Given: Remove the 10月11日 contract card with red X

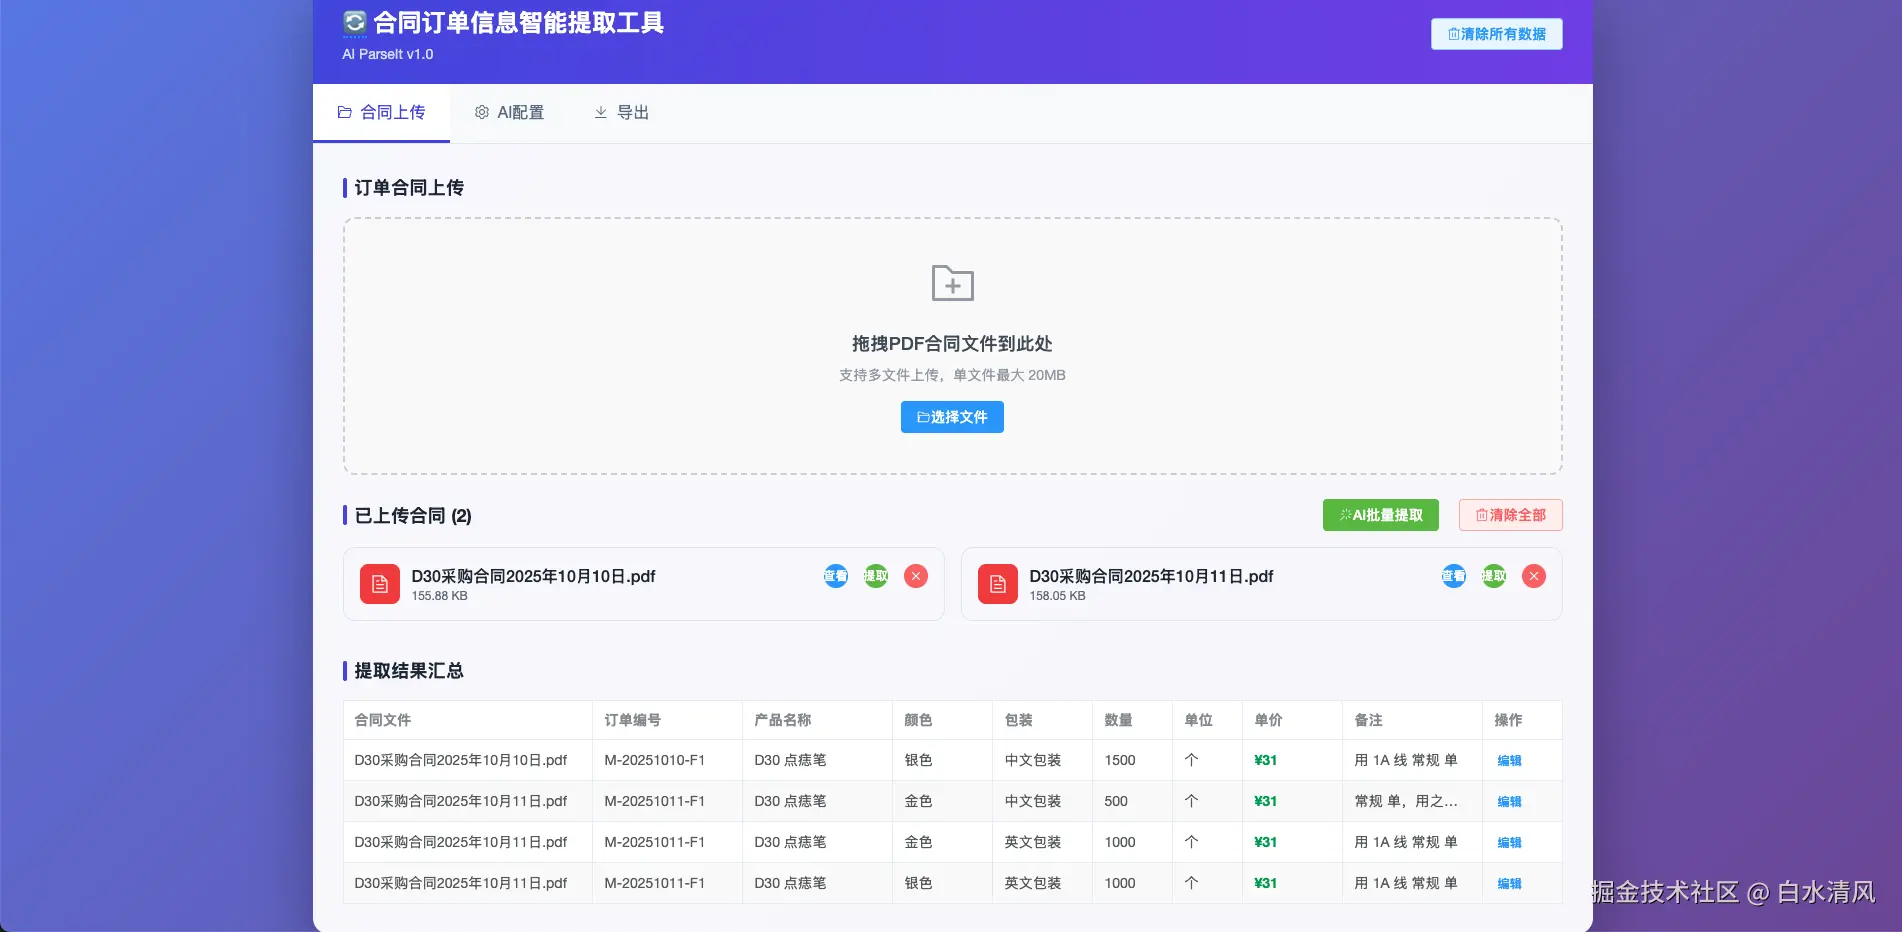Looking at the screenshot, I should click(1534, 576).
